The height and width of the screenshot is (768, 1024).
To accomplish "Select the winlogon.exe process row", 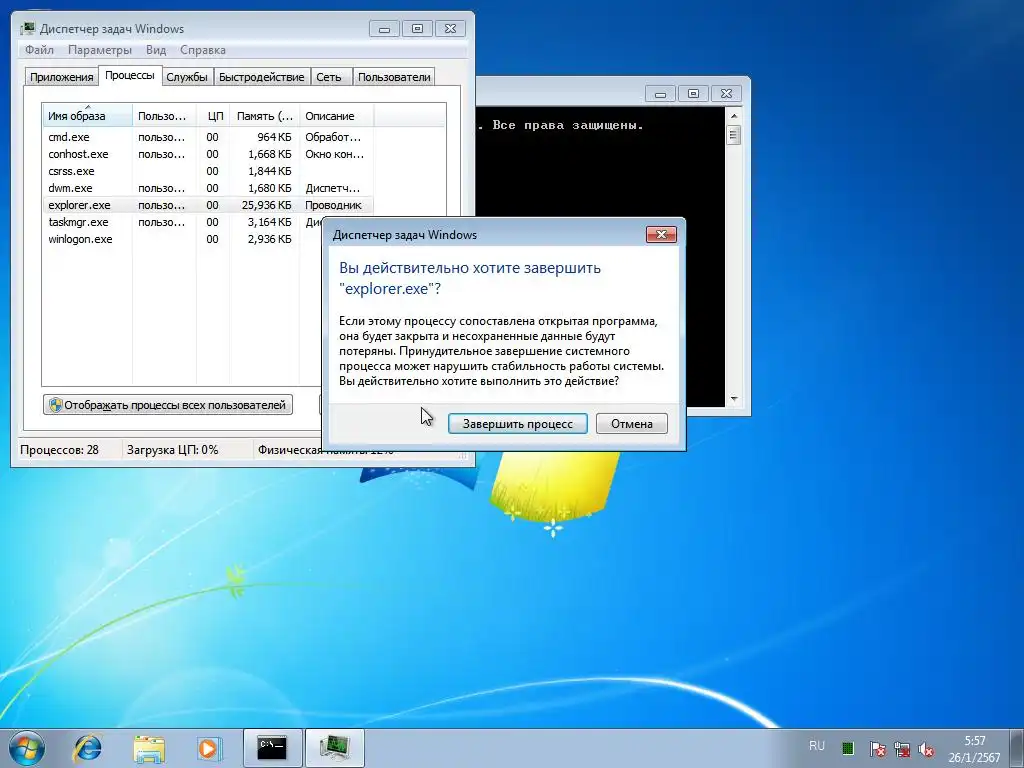I will 183,239.
